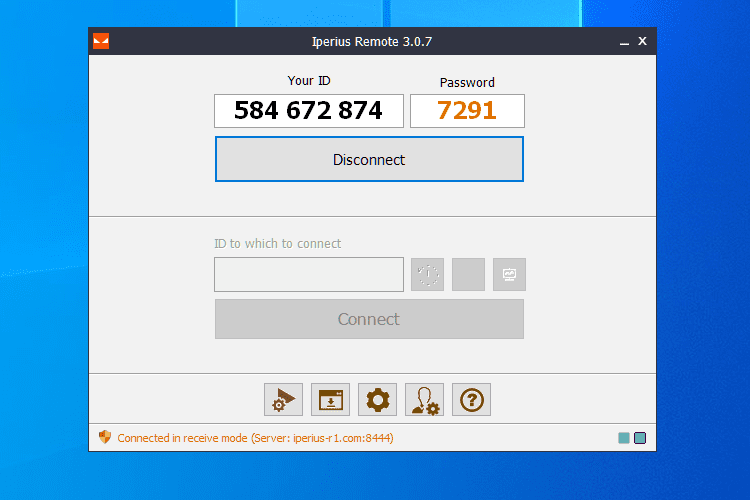Click the Iperius logo in title bar
This screenshot has height=500, width=750.
(x=101, y=41)
